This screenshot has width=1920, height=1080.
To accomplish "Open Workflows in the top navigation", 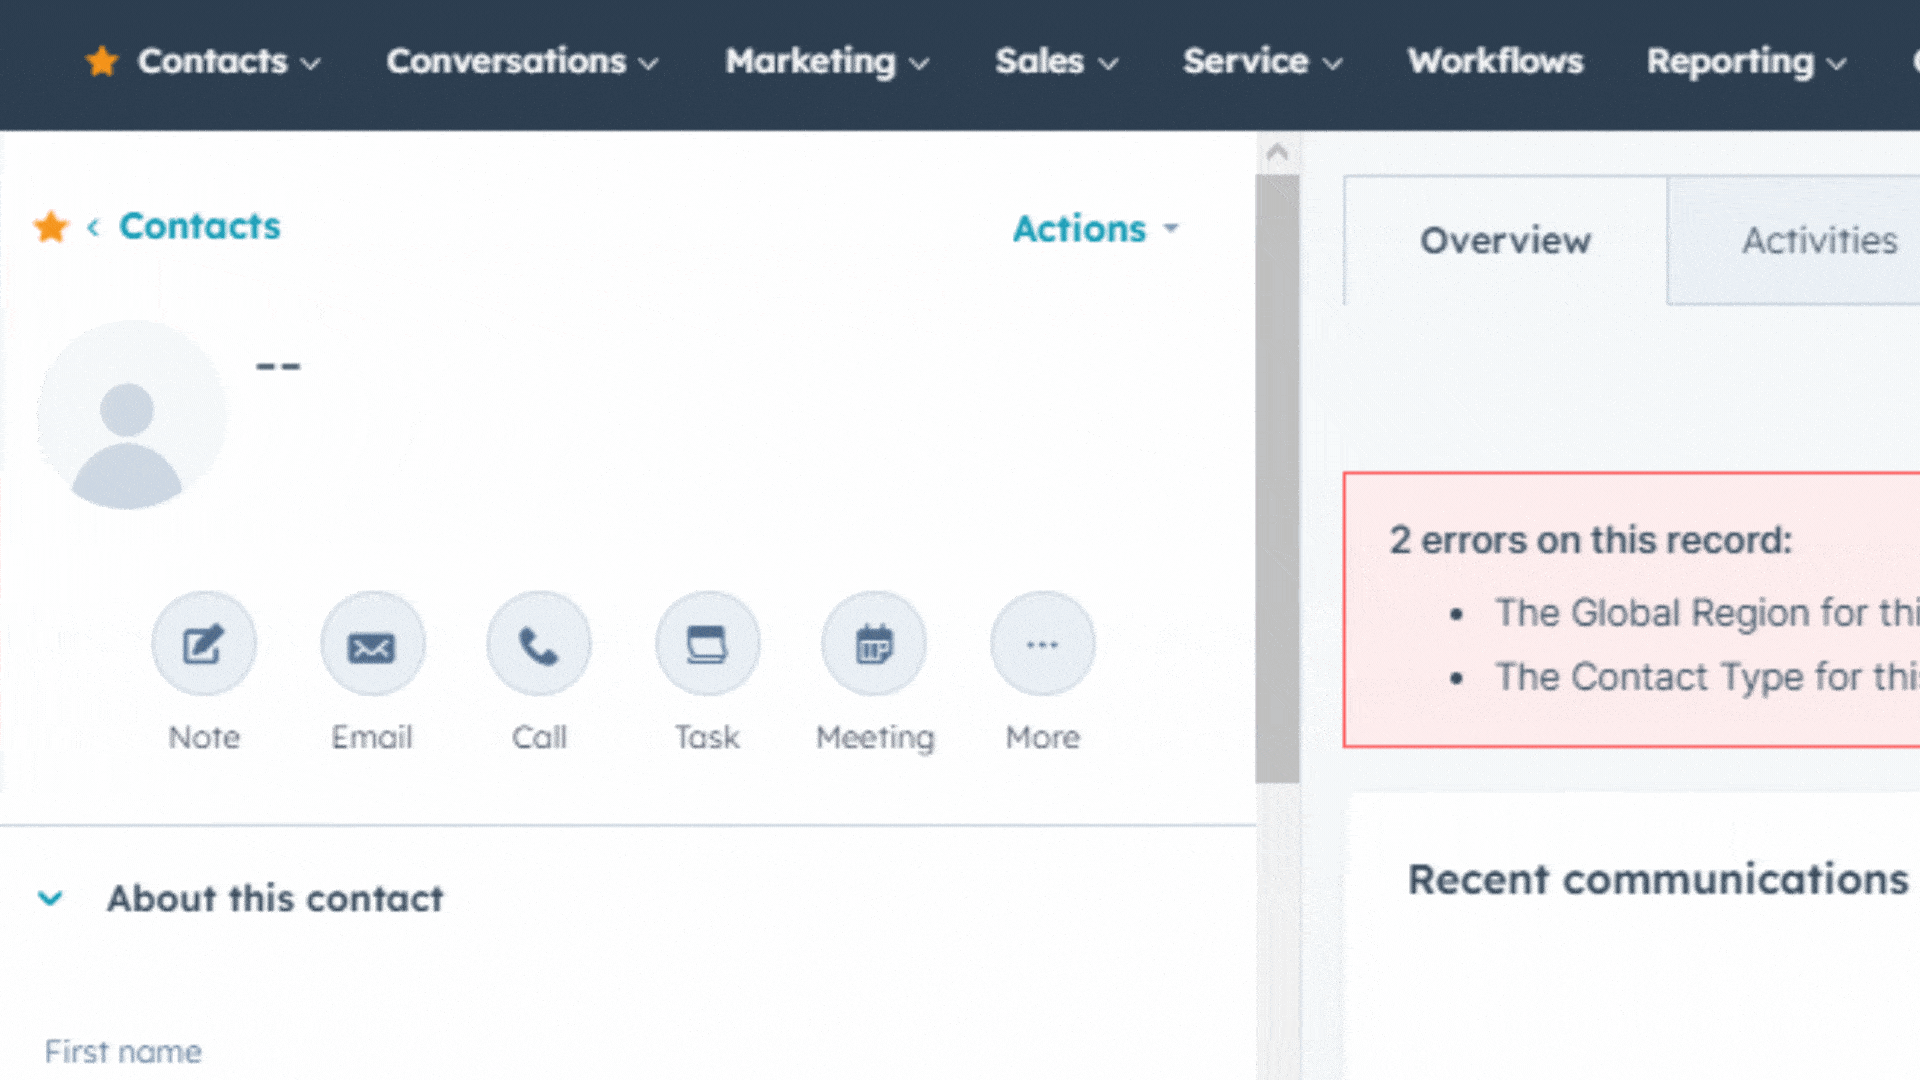I will coord(1495,62).
